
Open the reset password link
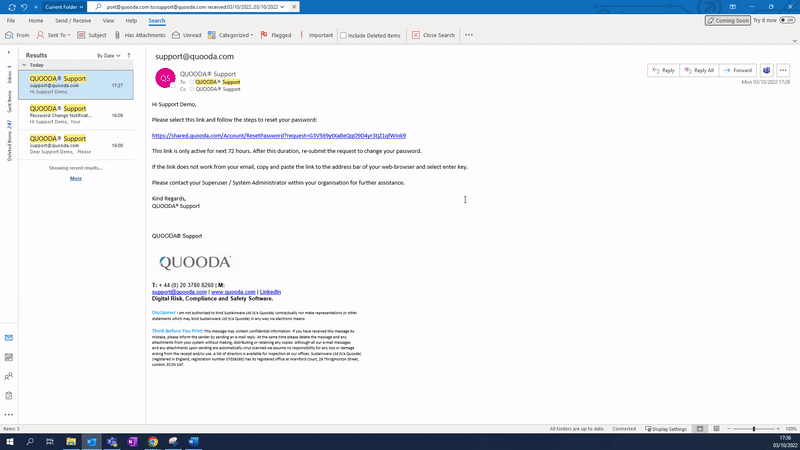pos(279,136)
